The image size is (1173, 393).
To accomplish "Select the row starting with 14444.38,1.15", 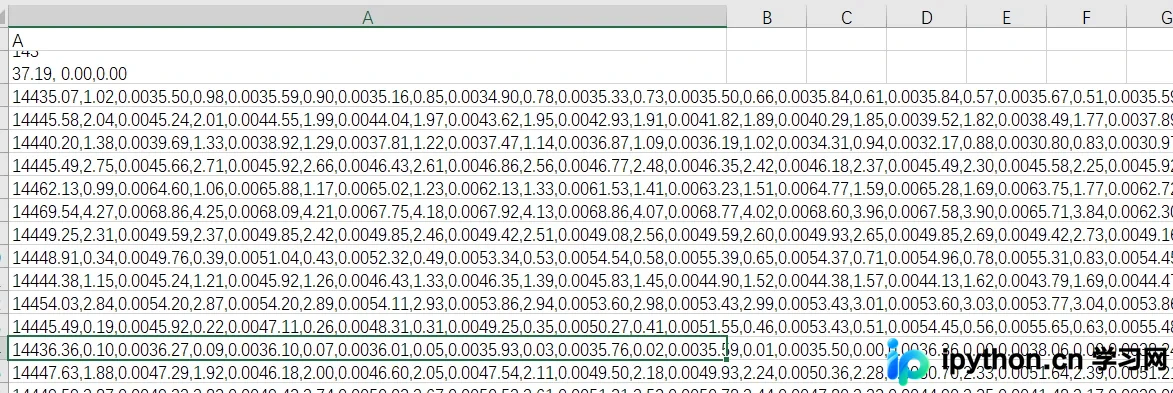I will pyautogui.click(x=591, y=281).
